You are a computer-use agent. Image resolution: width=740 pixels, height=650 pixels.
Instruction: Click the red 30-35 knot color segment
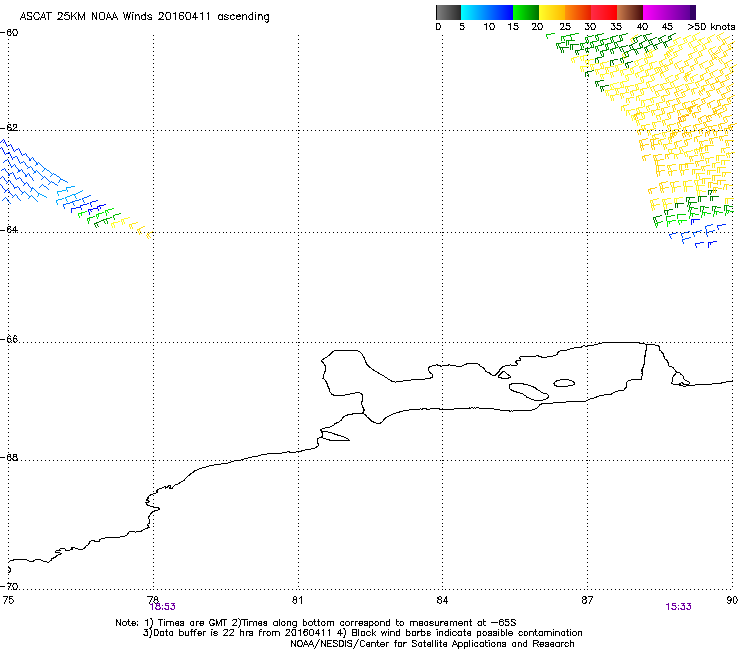(x=604, y=12)
